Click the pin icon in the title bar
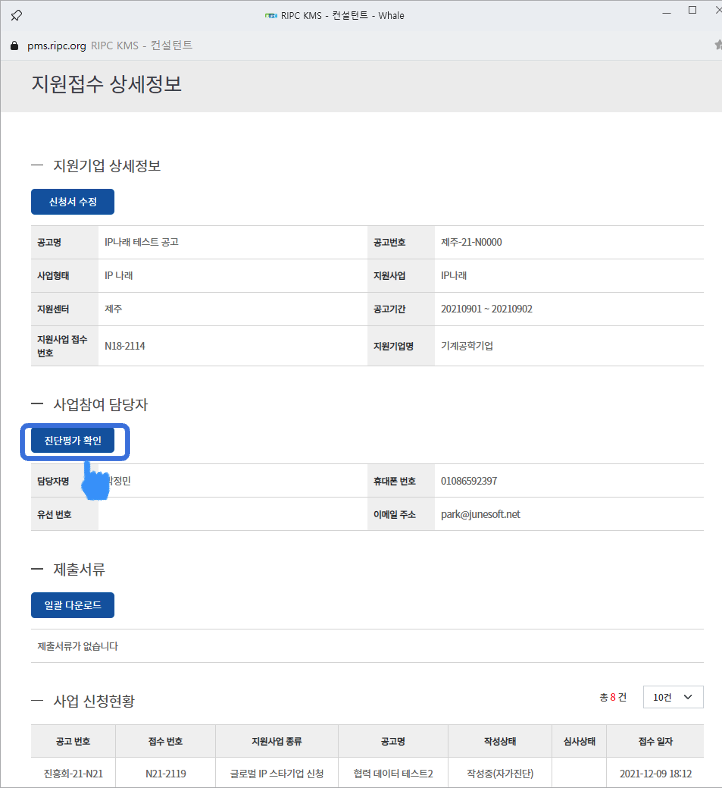 click(17, 16)
